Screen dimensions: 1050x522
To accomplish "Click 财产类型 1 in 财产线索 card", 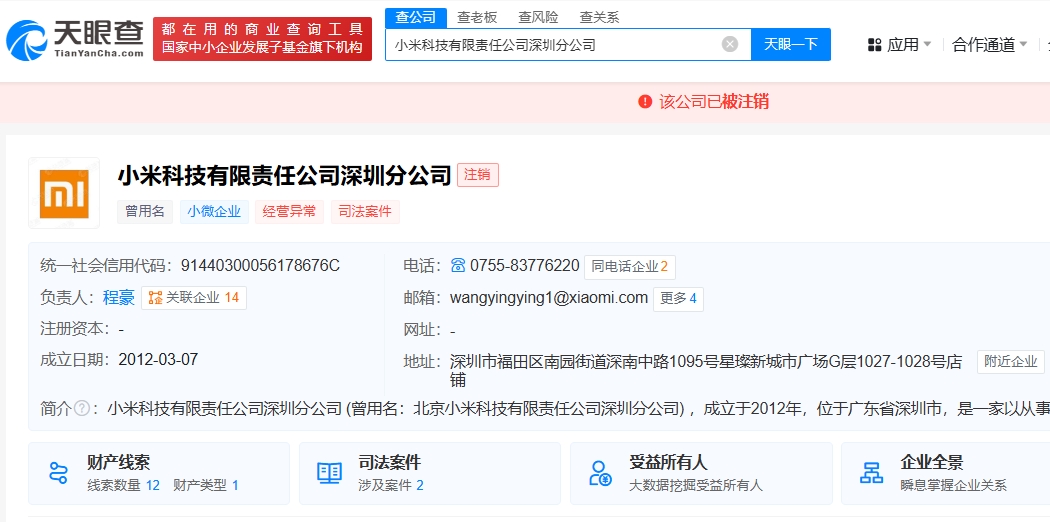I will tap(206, 485).
